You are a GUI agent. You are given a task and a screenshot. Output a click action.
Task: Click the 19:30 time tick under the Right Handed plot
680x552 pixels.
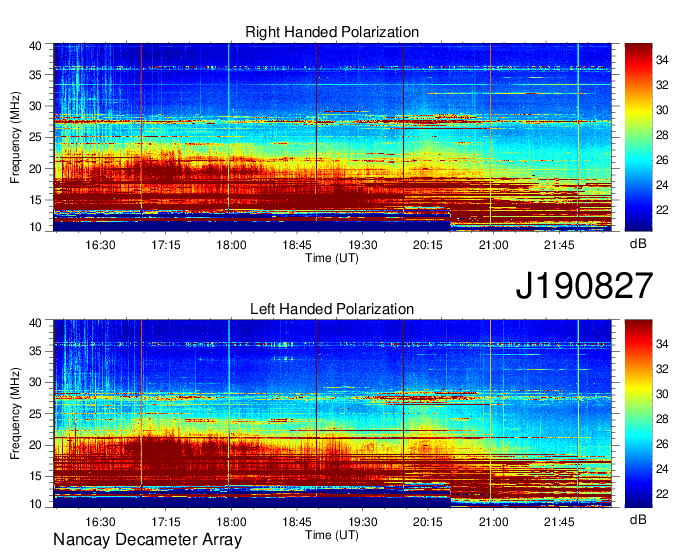(363, 245)
